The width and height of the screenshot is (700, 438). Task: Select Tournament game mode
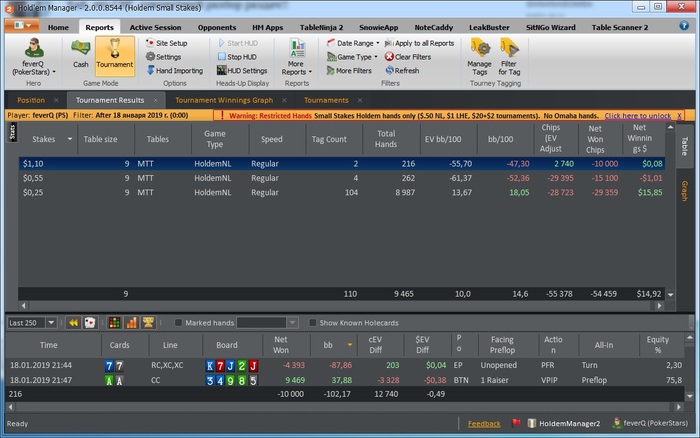(x=115, y=54)
